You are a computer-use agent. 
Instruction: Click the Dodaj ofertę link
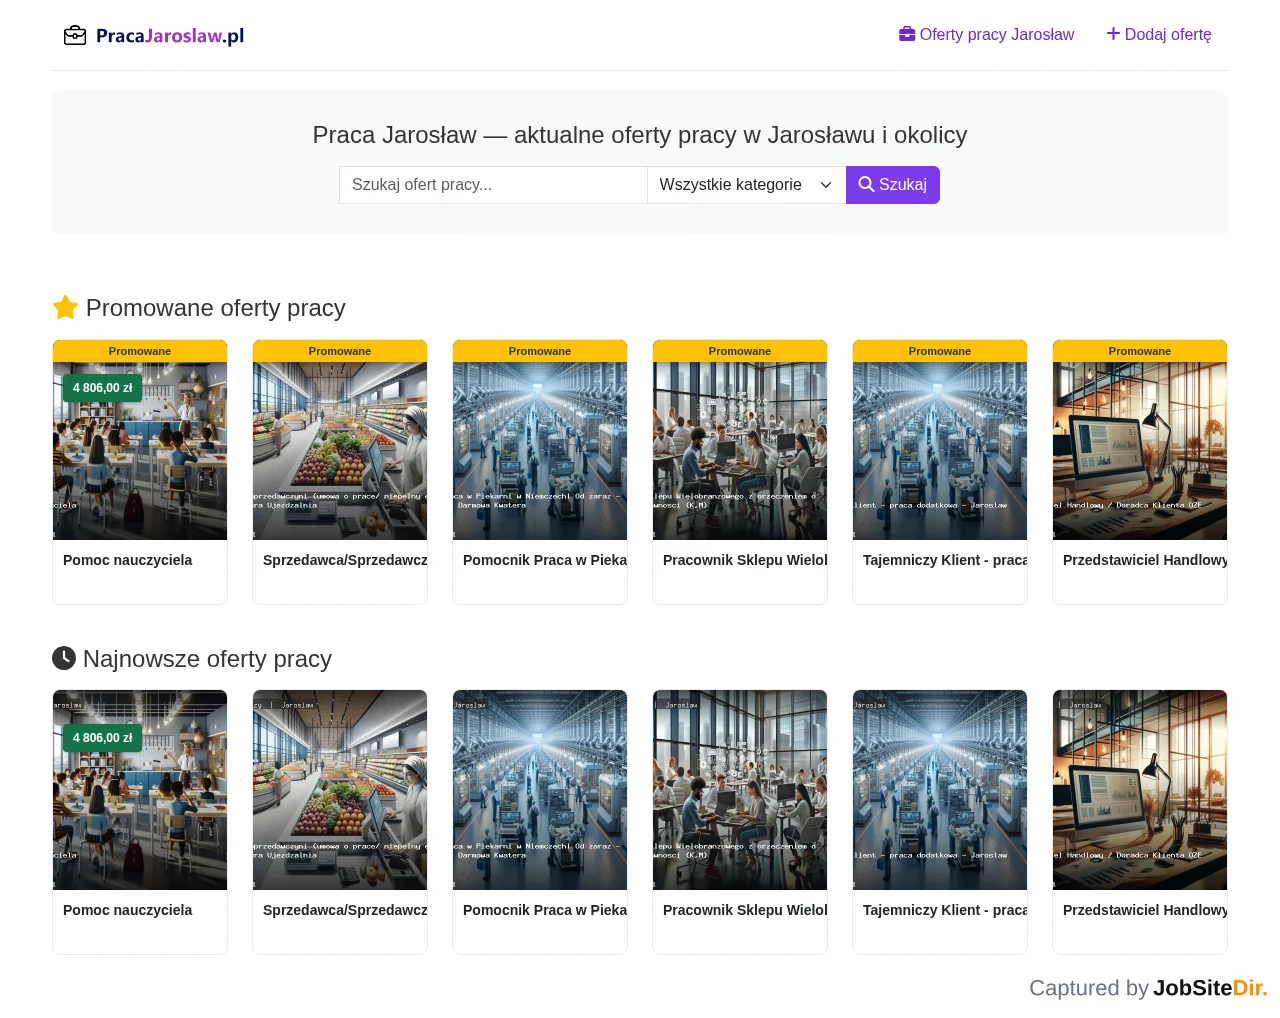(x=1158, y=35)
